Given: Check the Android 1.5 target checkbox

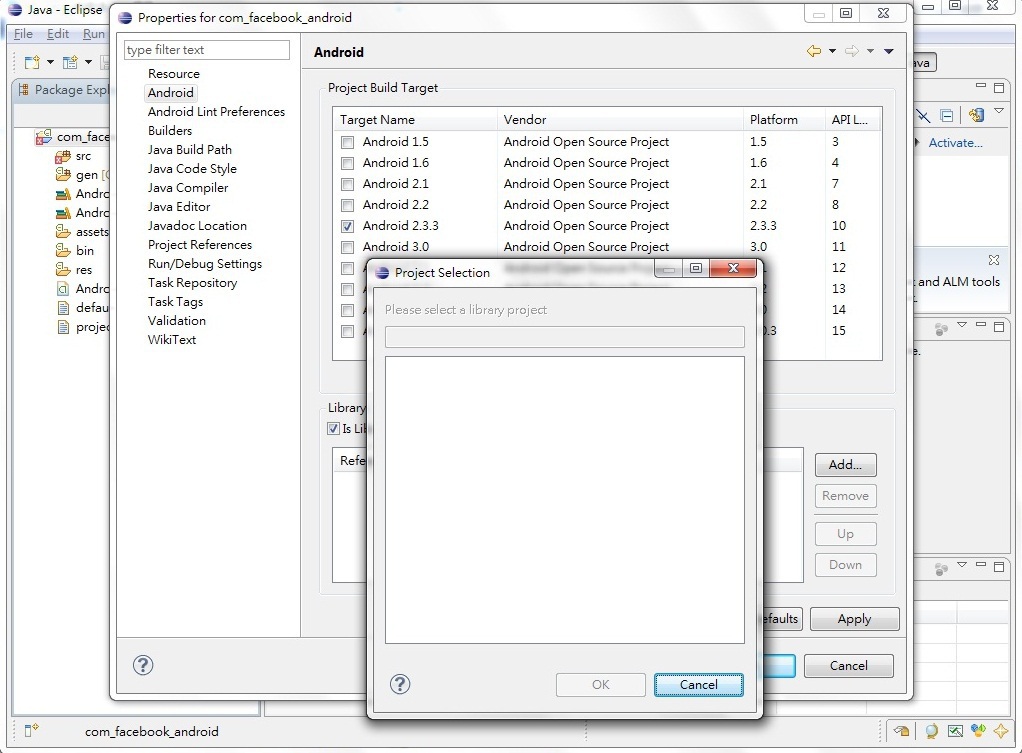Looking at the screenshot, I should point(347,142).
